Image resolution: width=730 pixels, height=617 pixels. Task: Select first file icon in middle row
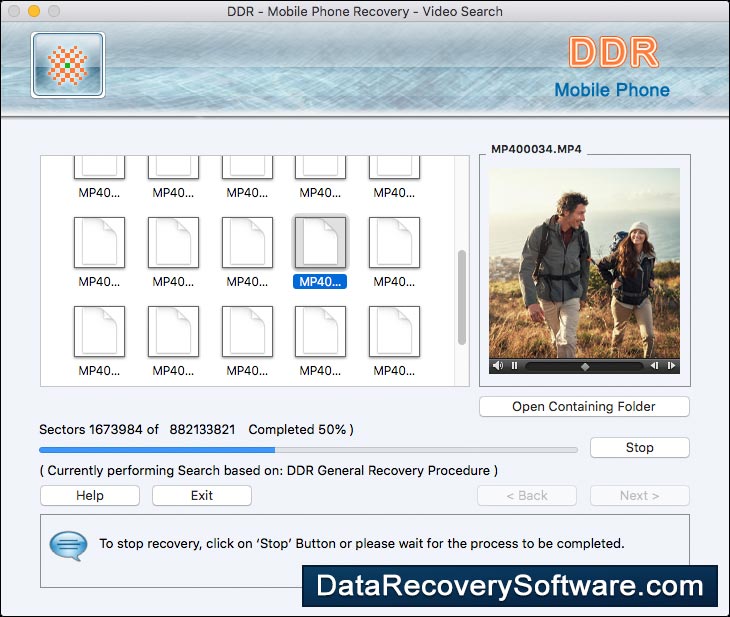click(99, 243)
